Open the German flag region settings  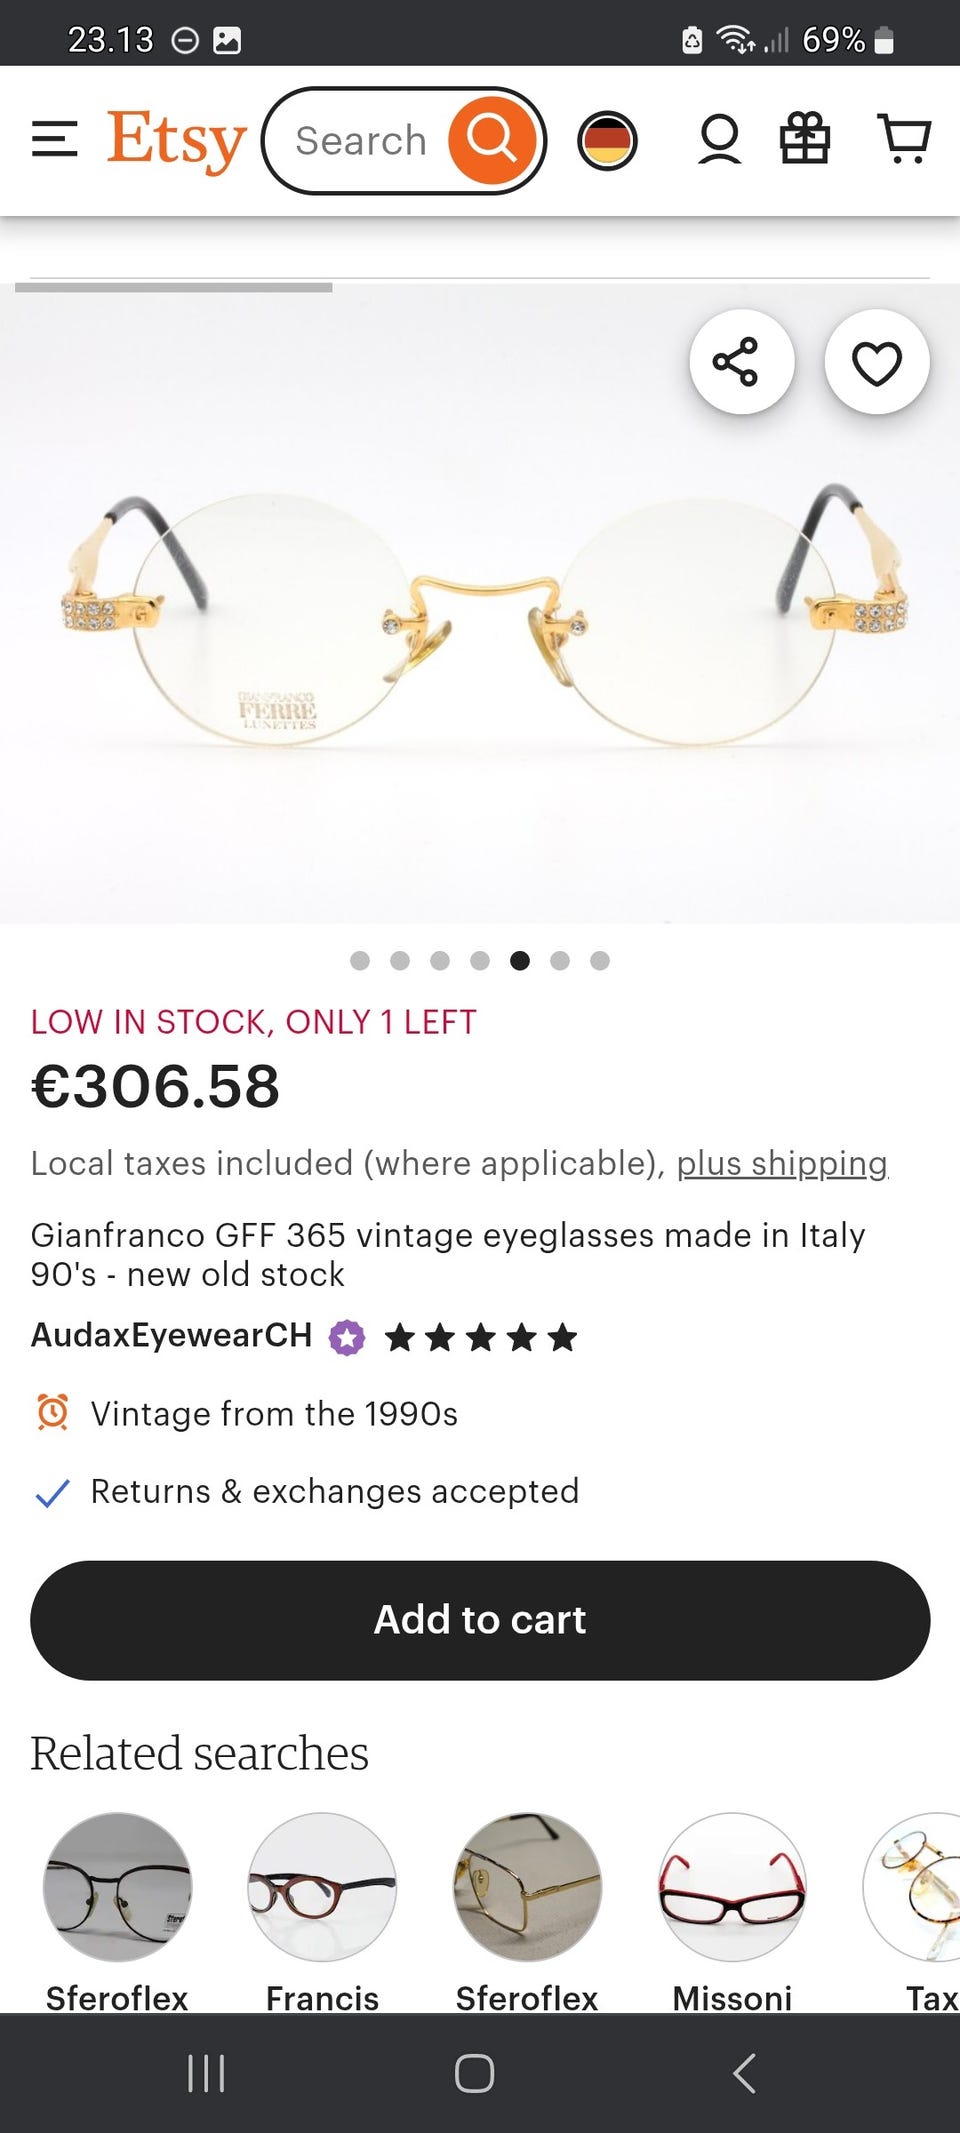coord(607,140)
